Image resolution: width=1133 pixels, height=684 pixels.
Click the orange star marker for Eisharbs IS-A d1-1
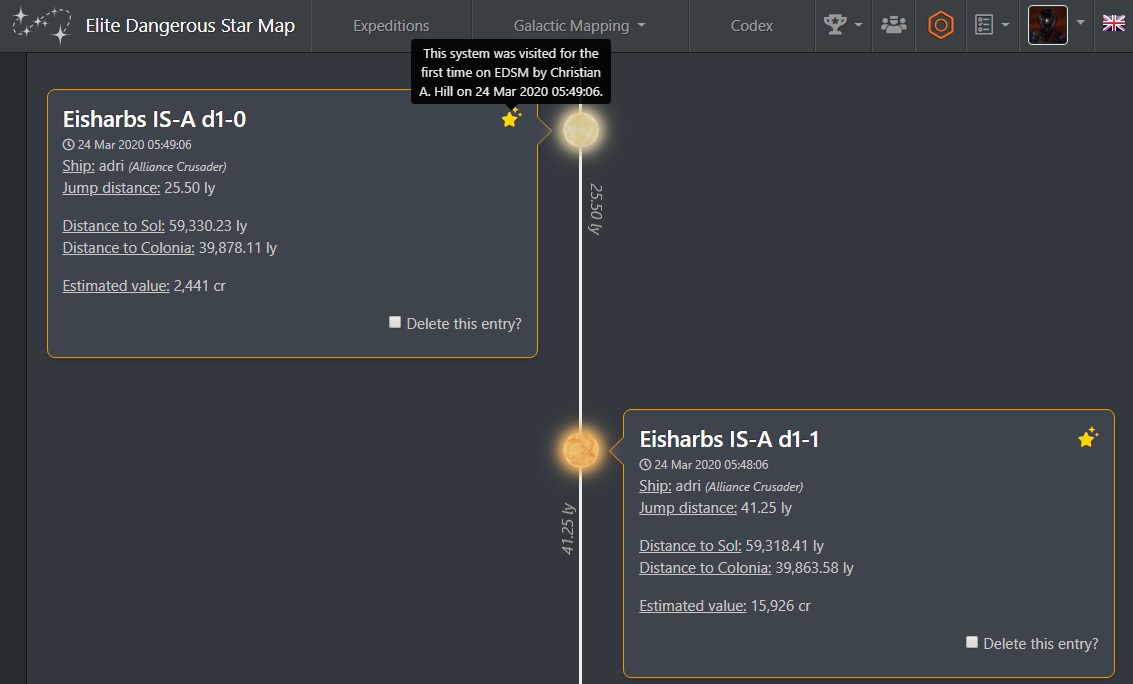tap(581, 450)
